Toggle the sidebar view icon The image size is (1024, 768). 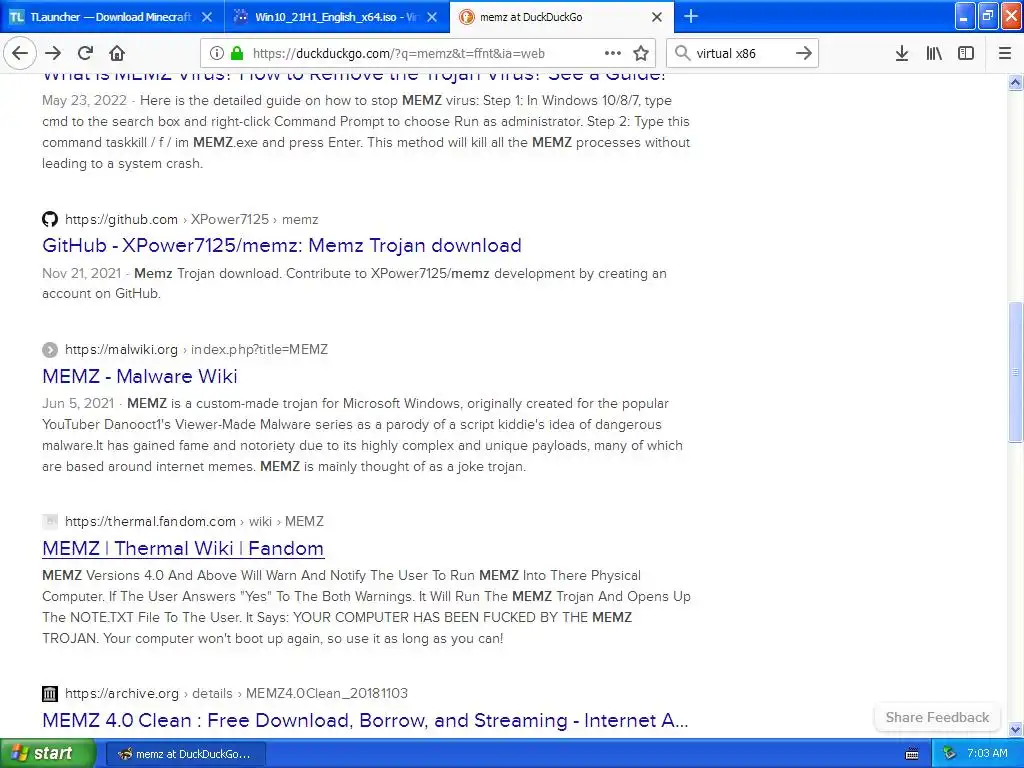point(966,53)
